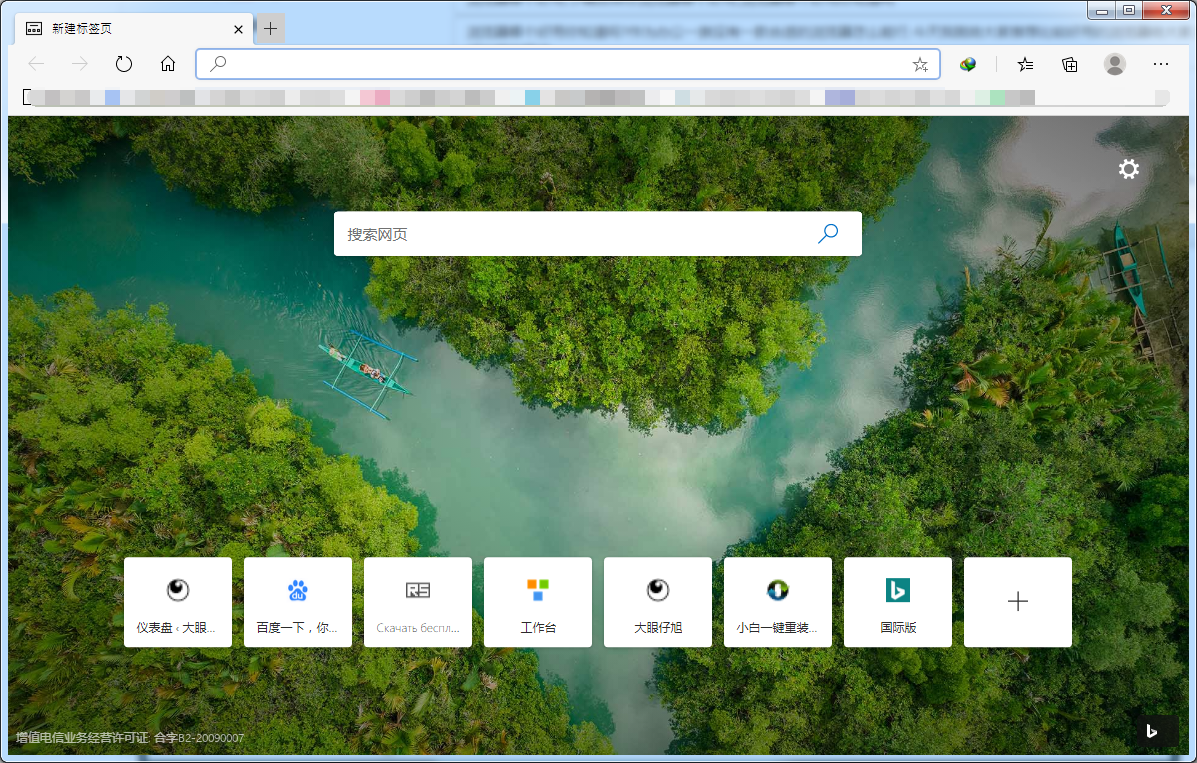Click the Refresh page icon

124,64
